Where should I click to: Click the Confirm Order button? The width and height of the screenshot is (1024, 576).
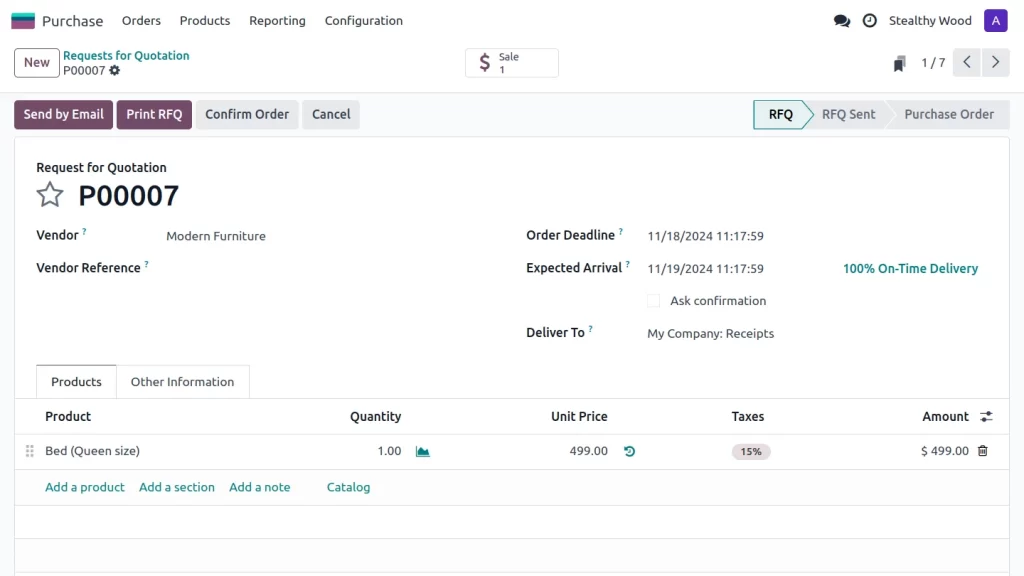[247, 115]
